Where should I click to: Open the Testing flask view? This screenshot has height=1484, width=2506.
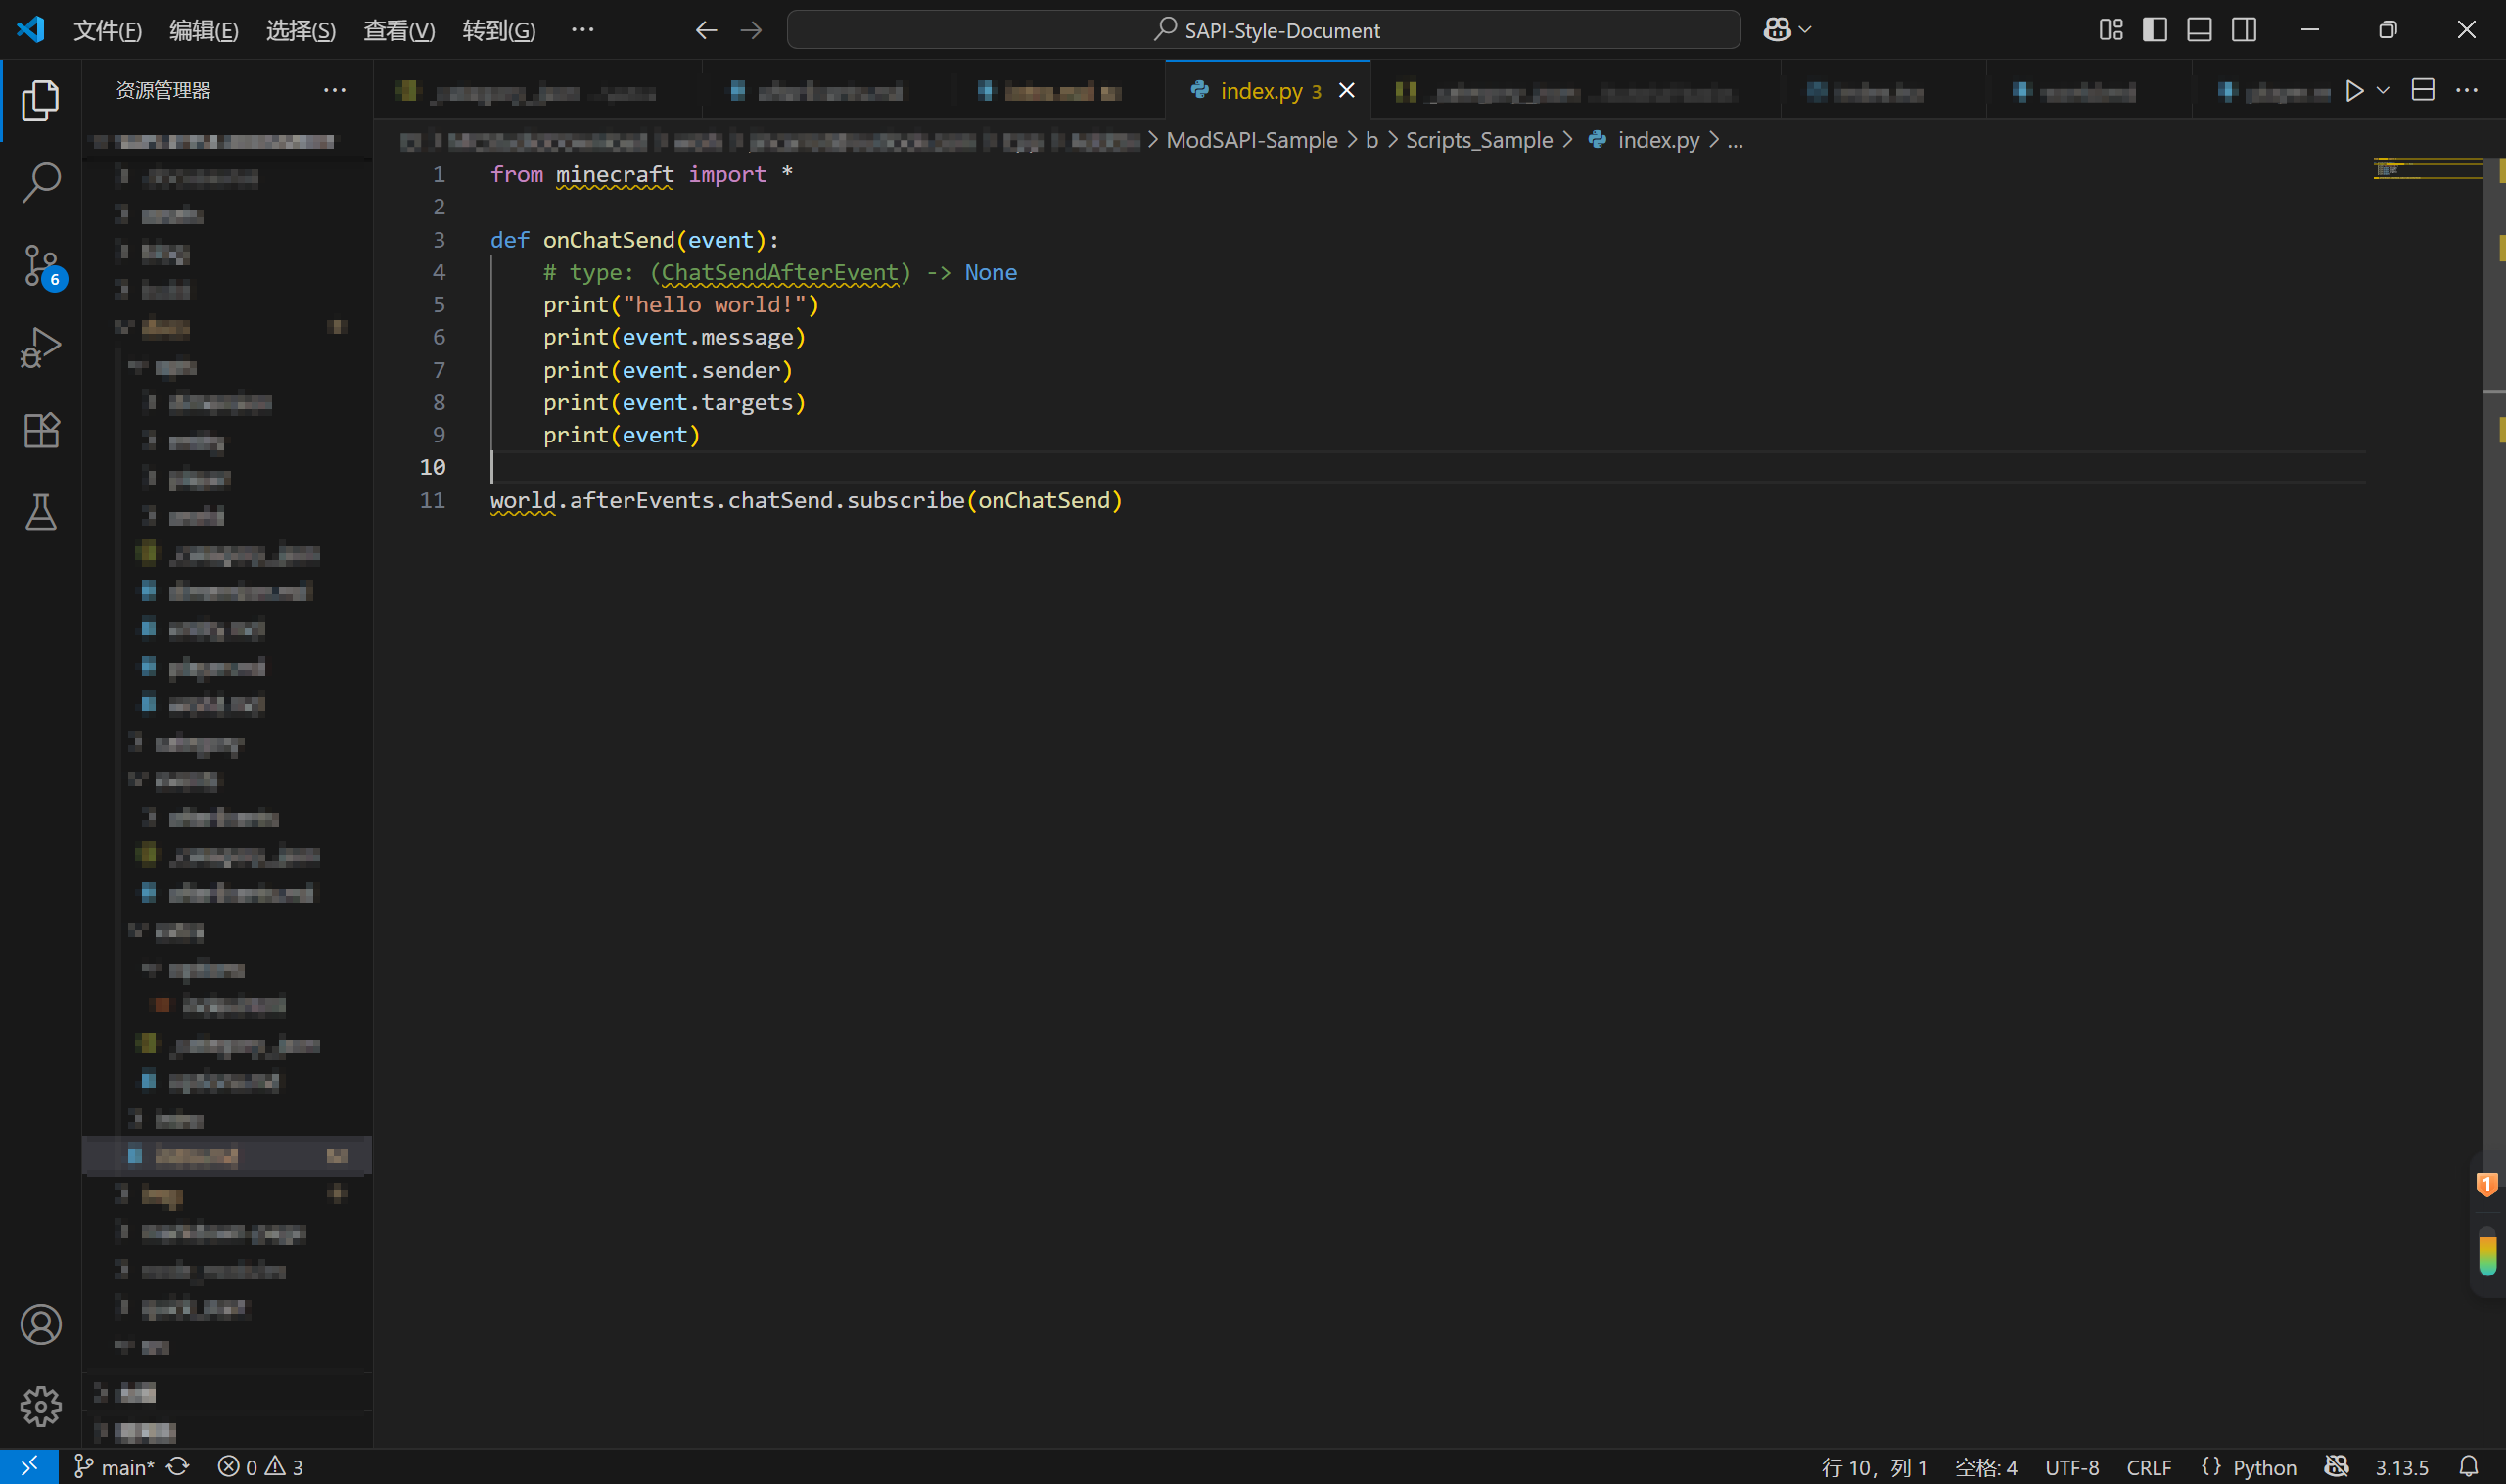[x=40, y=512]
